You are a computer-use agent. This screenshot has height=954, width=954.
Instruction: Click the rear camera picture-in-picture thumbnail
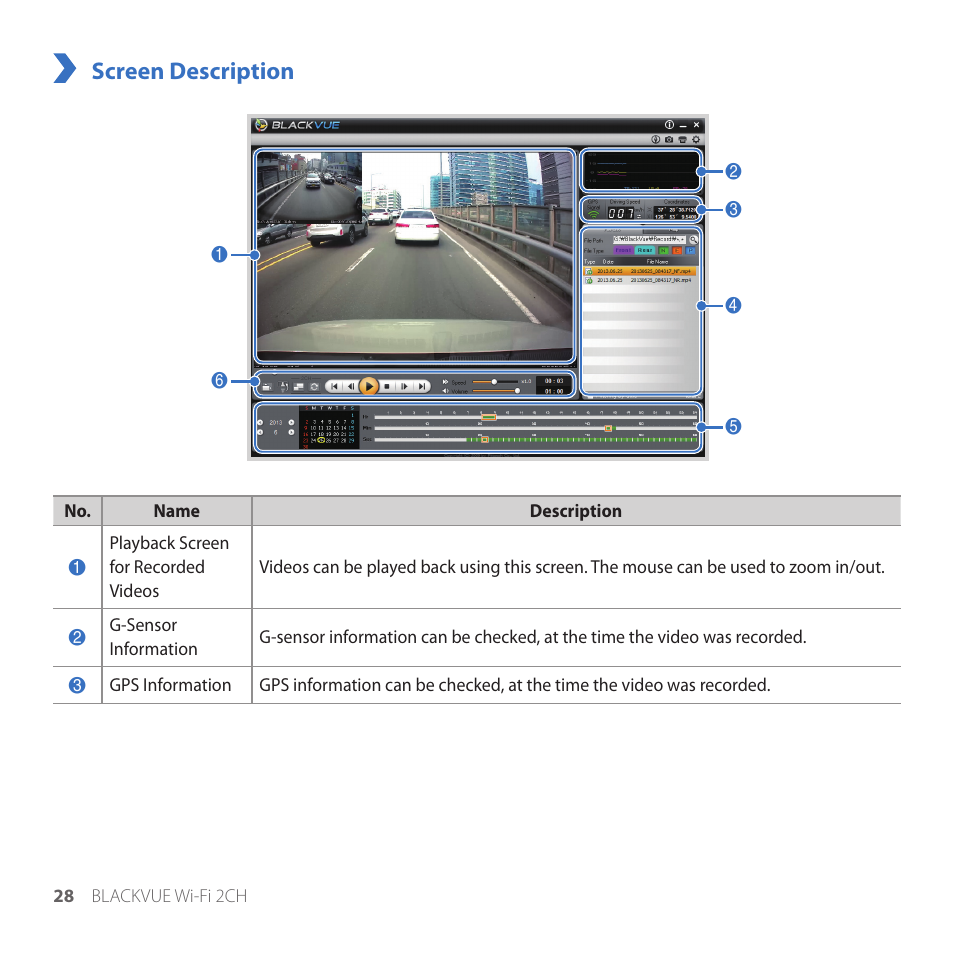point(309,188)
